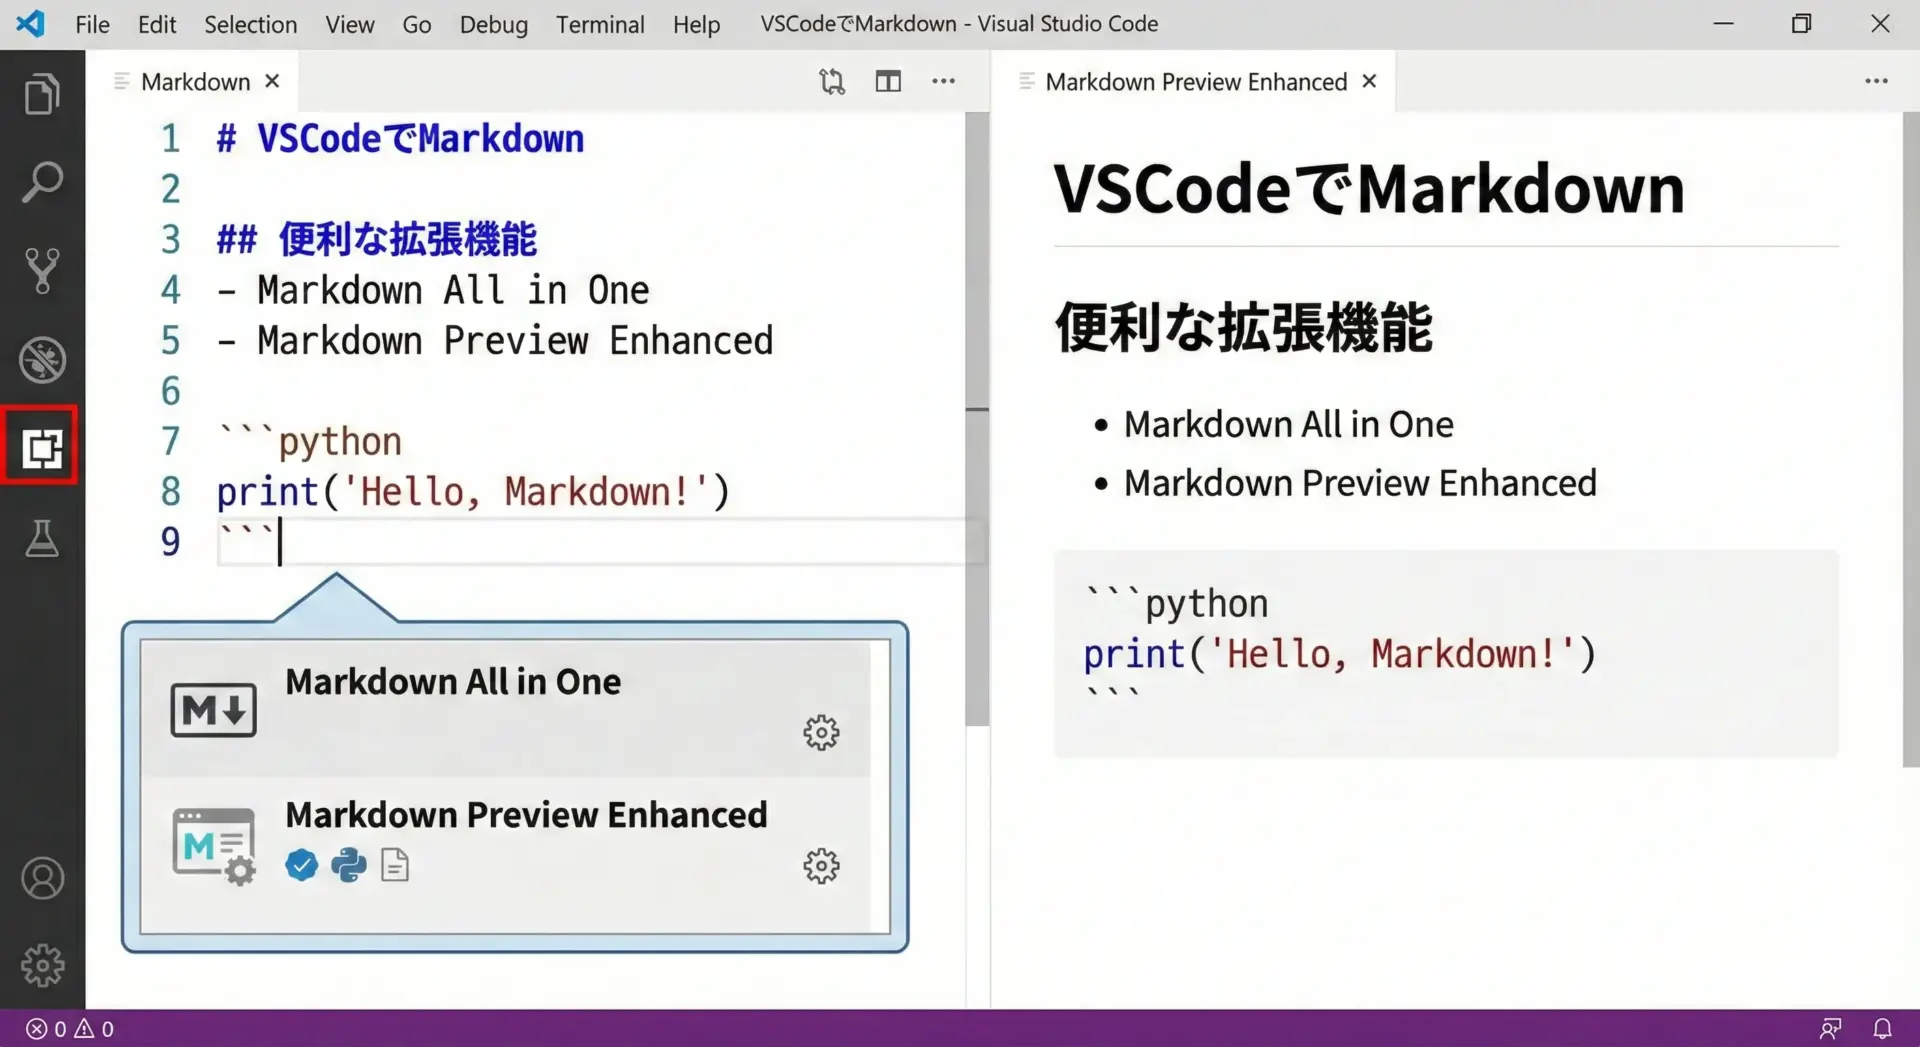Split the editor with split icon
Image resolution: width=1920 pixels, height=1047 pixels.
pos(888,82)
